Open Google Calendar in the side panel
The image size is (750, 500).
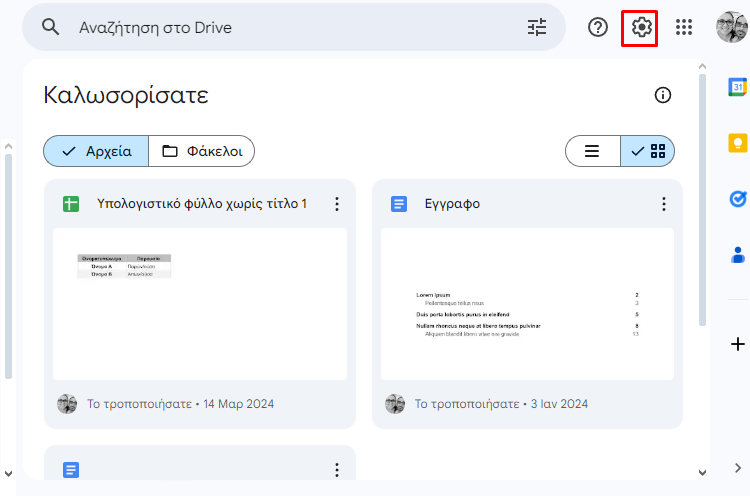pyautogui.click(x=738, y=87)
